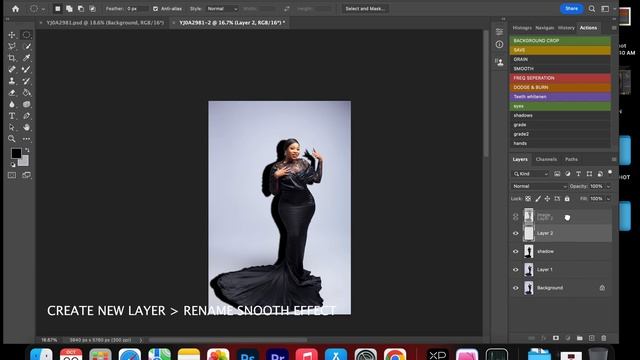The image size is (640, 360).
Task: Switch to the YJ0A2981.psd document tab
Action: 105,23
